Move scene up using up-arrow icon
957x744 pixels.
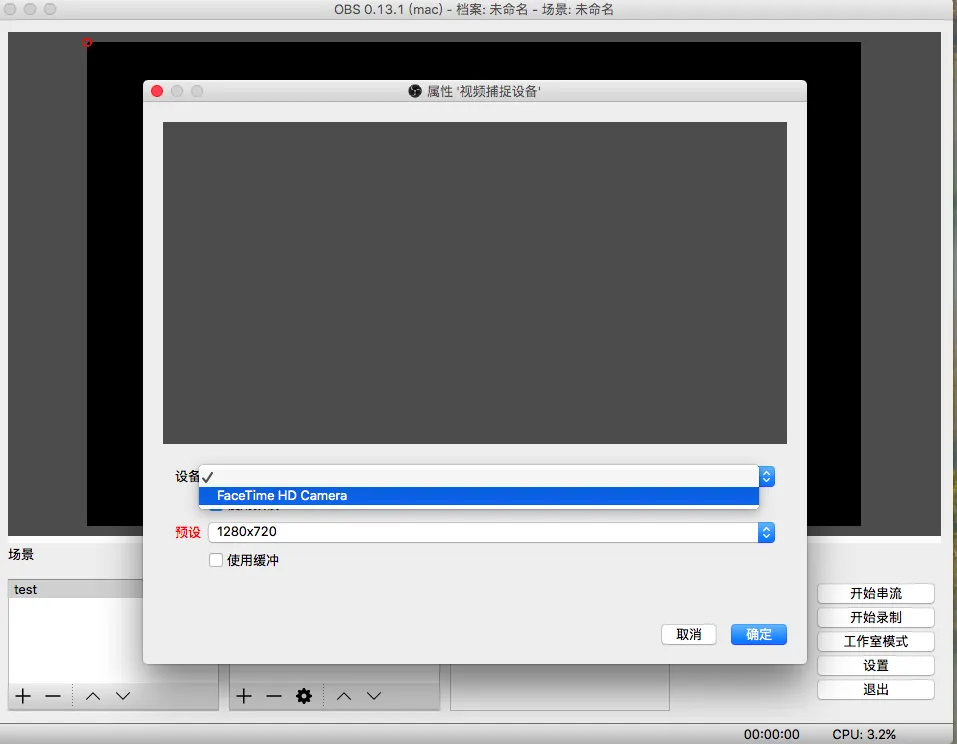(x=92, y=696)
